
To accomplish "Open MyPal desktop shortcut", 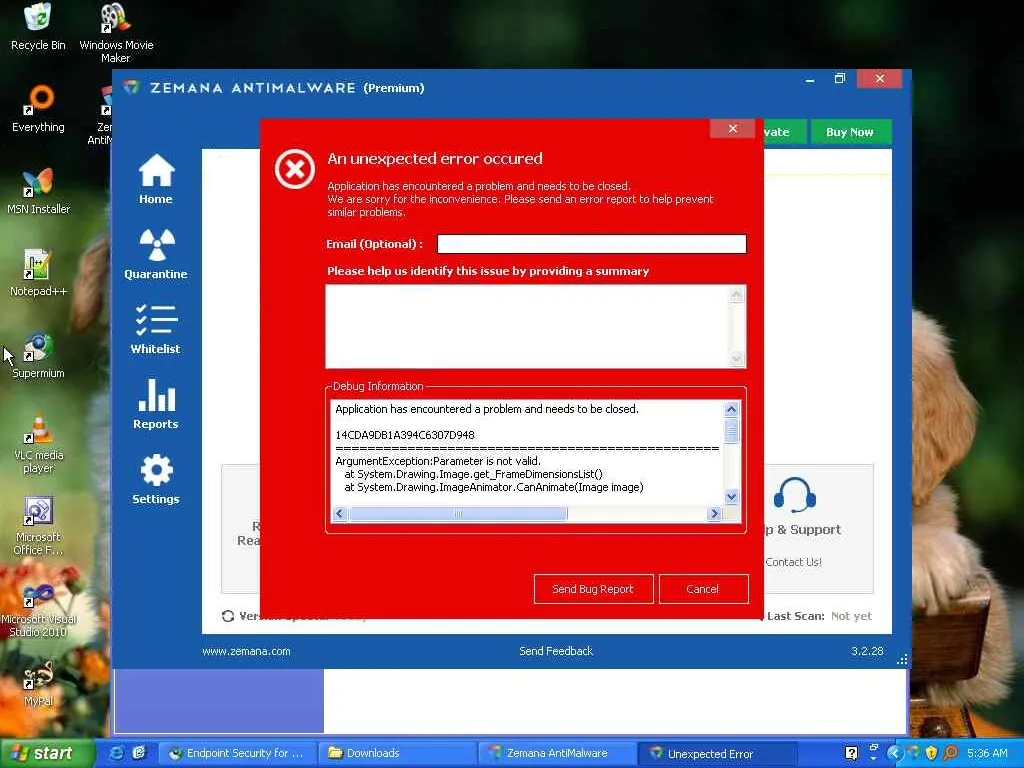I will (38, 684).
